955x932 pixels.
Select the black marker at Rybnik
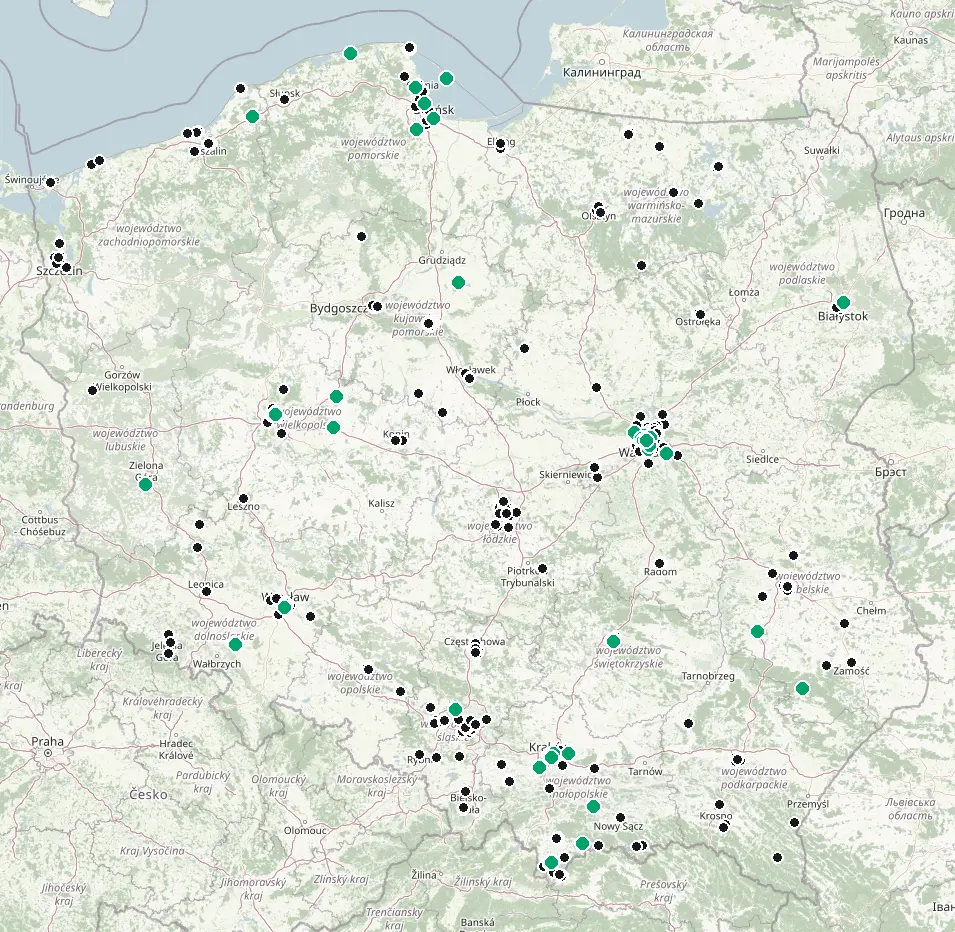click(x=419, y=755)
